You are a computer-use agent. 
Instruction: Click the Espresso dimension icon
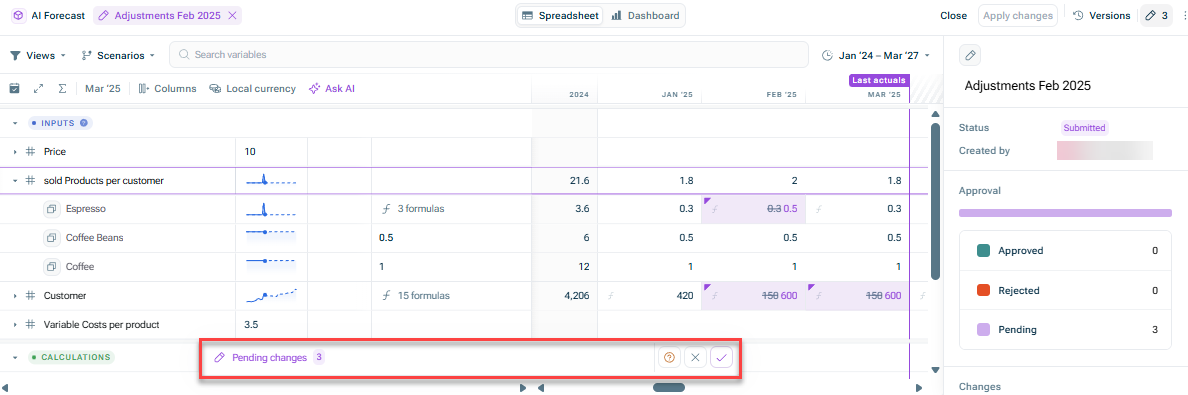pyautogui.click(x=52, y=208)
